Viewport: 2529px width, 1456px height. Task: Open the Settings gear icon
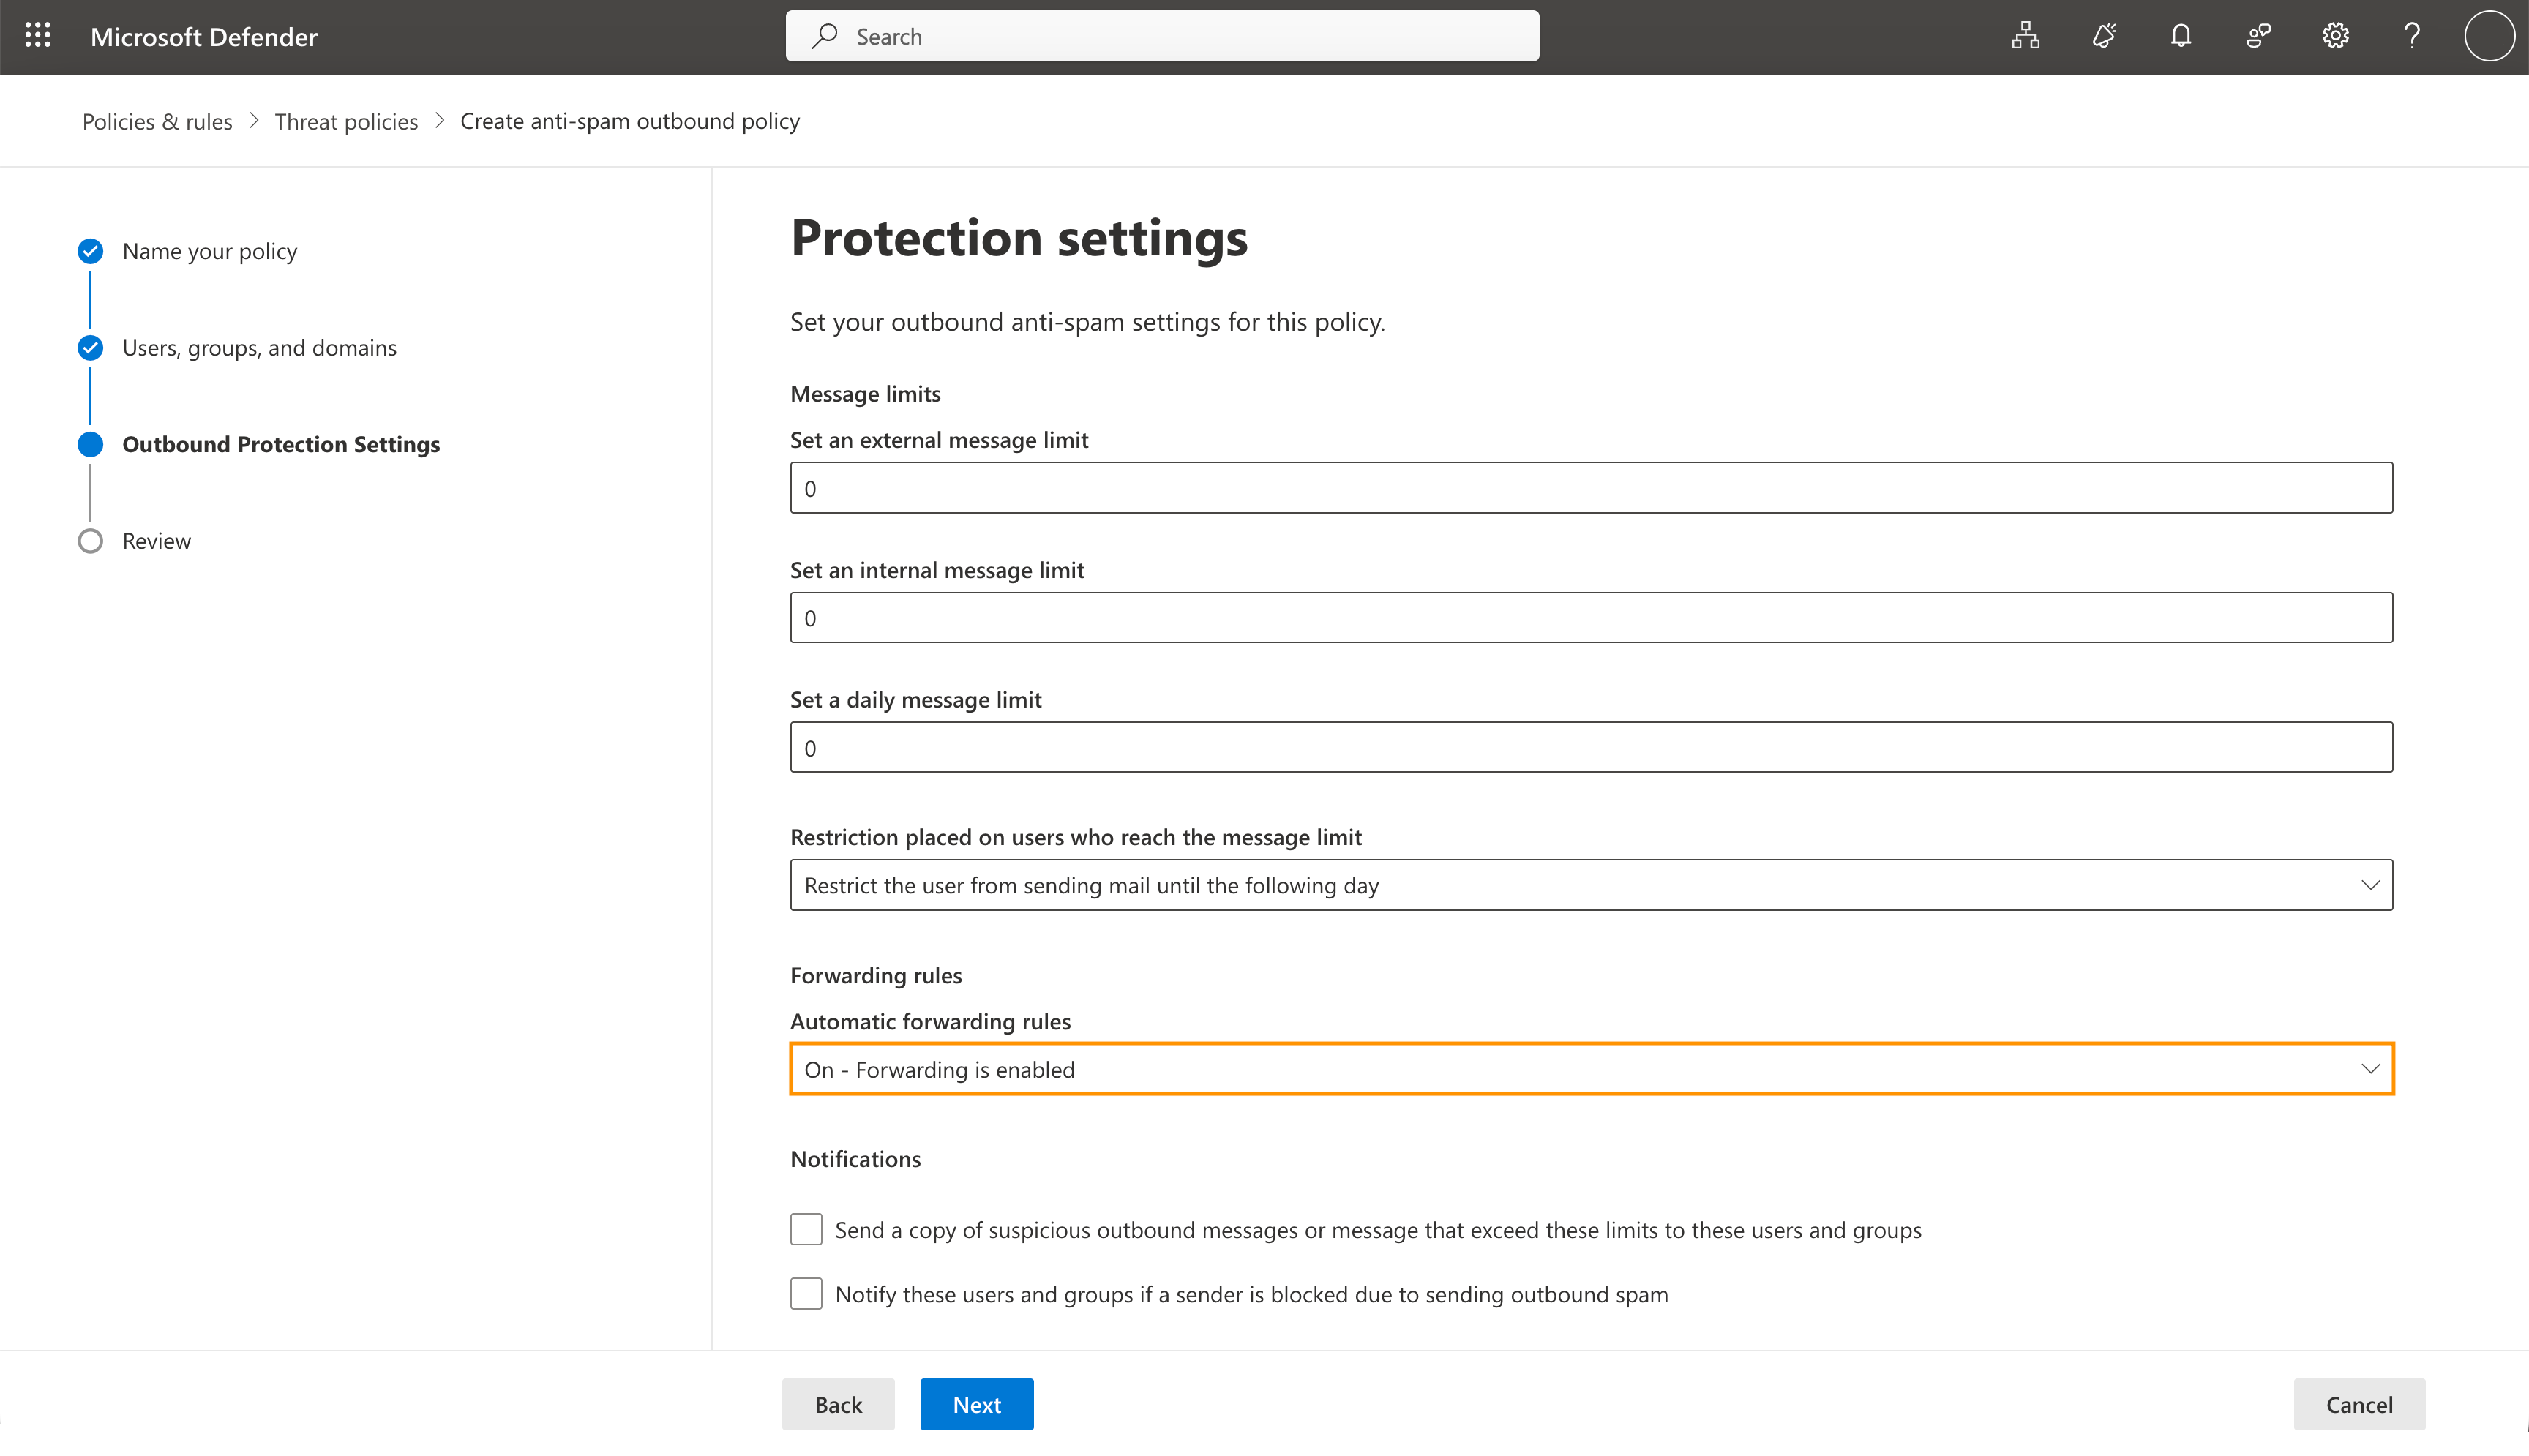(x=2335, y=36)
